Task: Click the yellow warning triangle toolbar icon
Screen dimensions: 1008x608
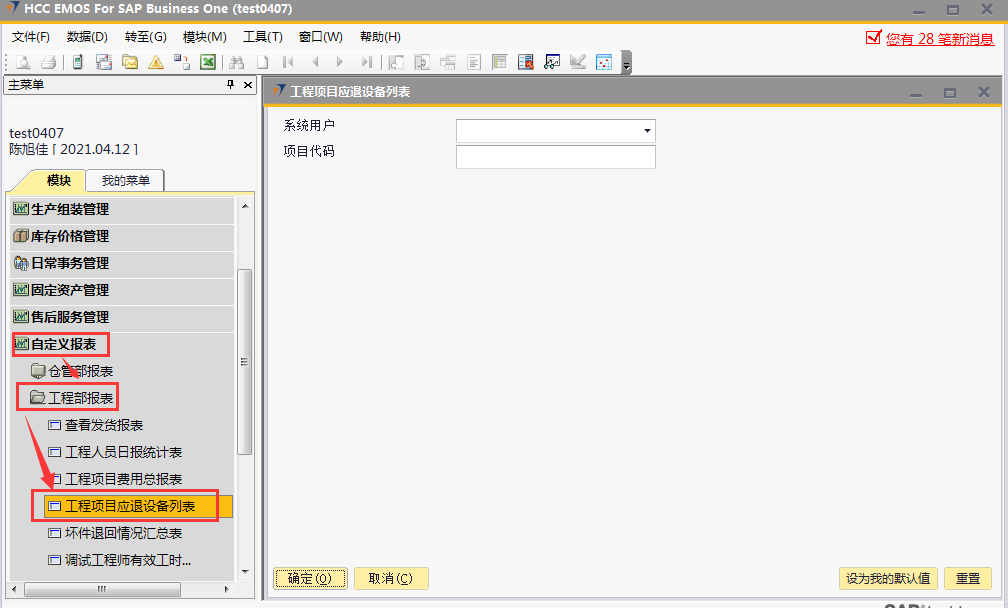Action: [x=156, y=62]
